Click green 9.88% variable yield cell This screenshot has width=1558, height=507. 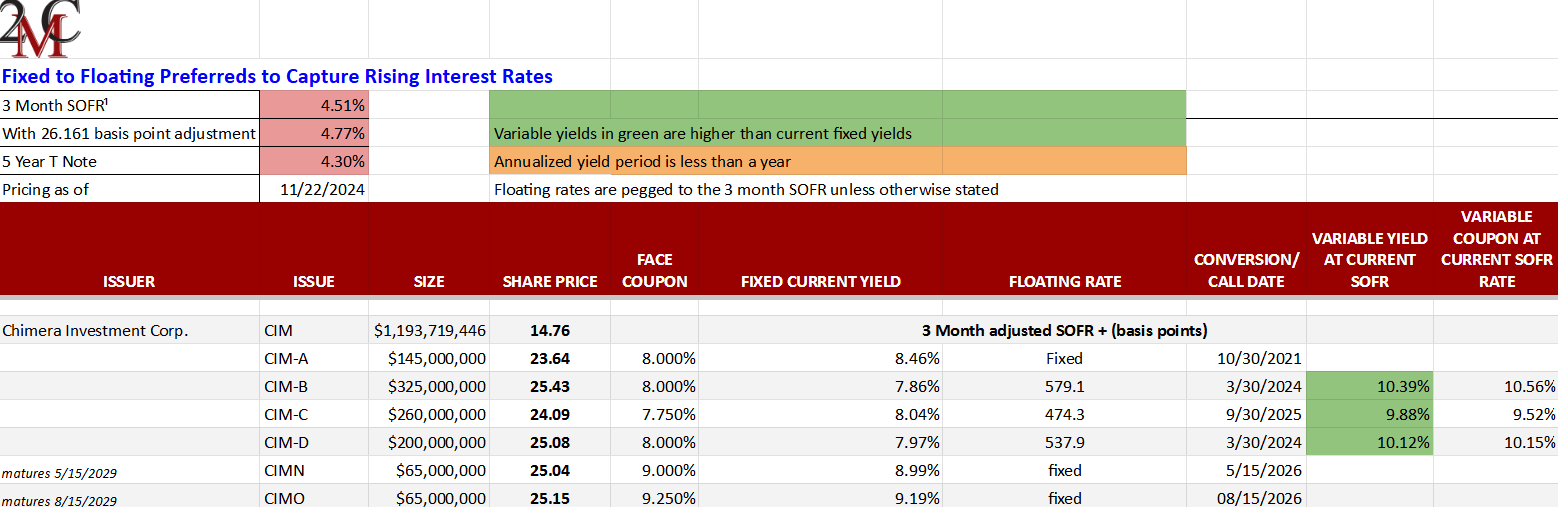1370,414
